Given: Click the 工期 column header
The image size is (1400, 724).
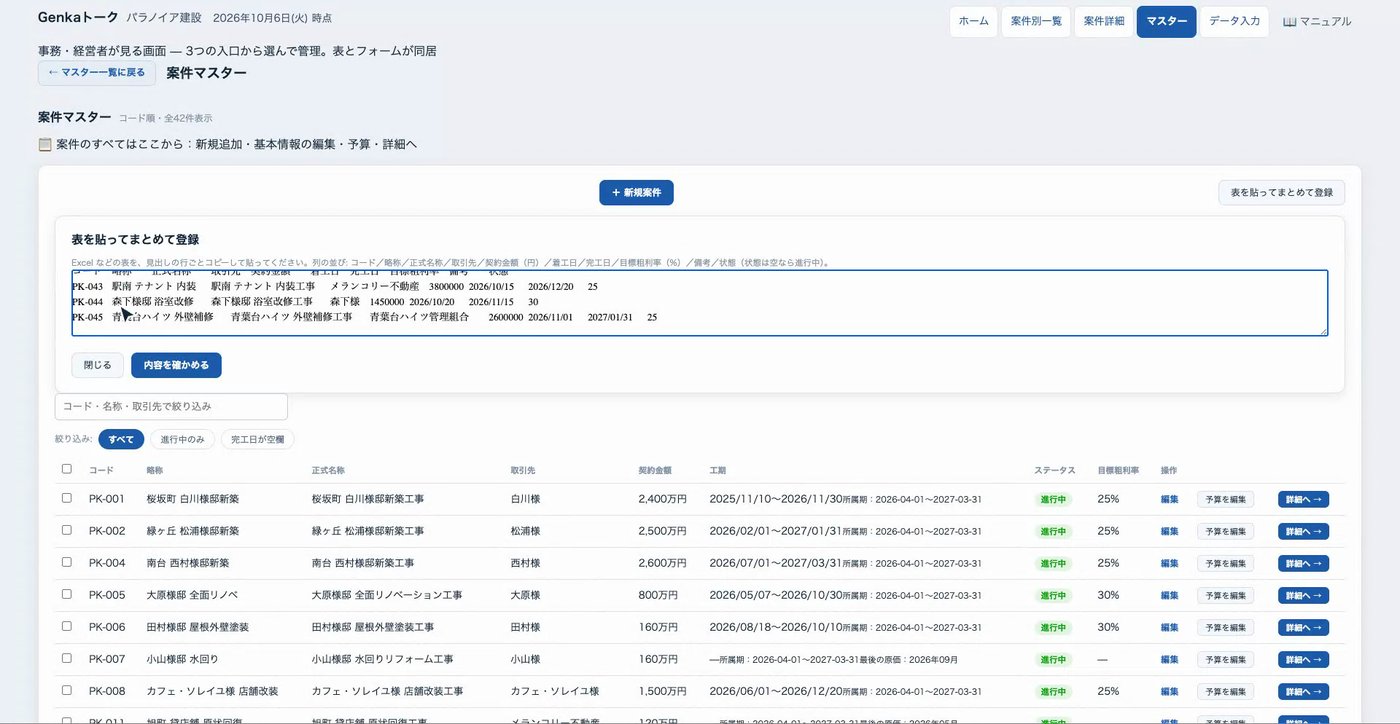Looking at the screenshot, I should click(718, 470).
